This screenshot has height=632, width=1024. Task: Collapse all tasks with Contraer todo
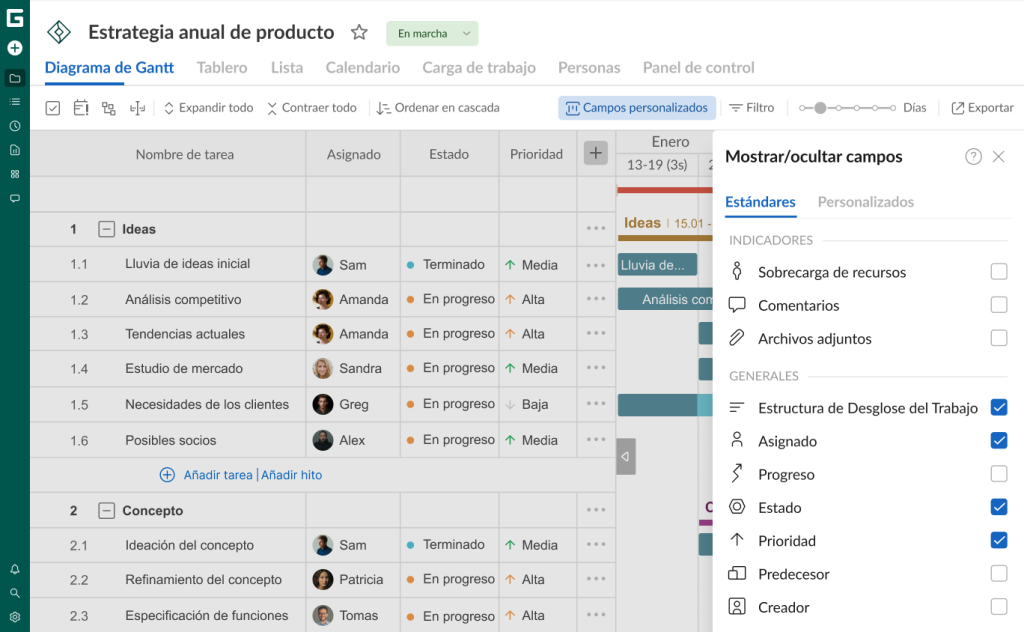312,108
